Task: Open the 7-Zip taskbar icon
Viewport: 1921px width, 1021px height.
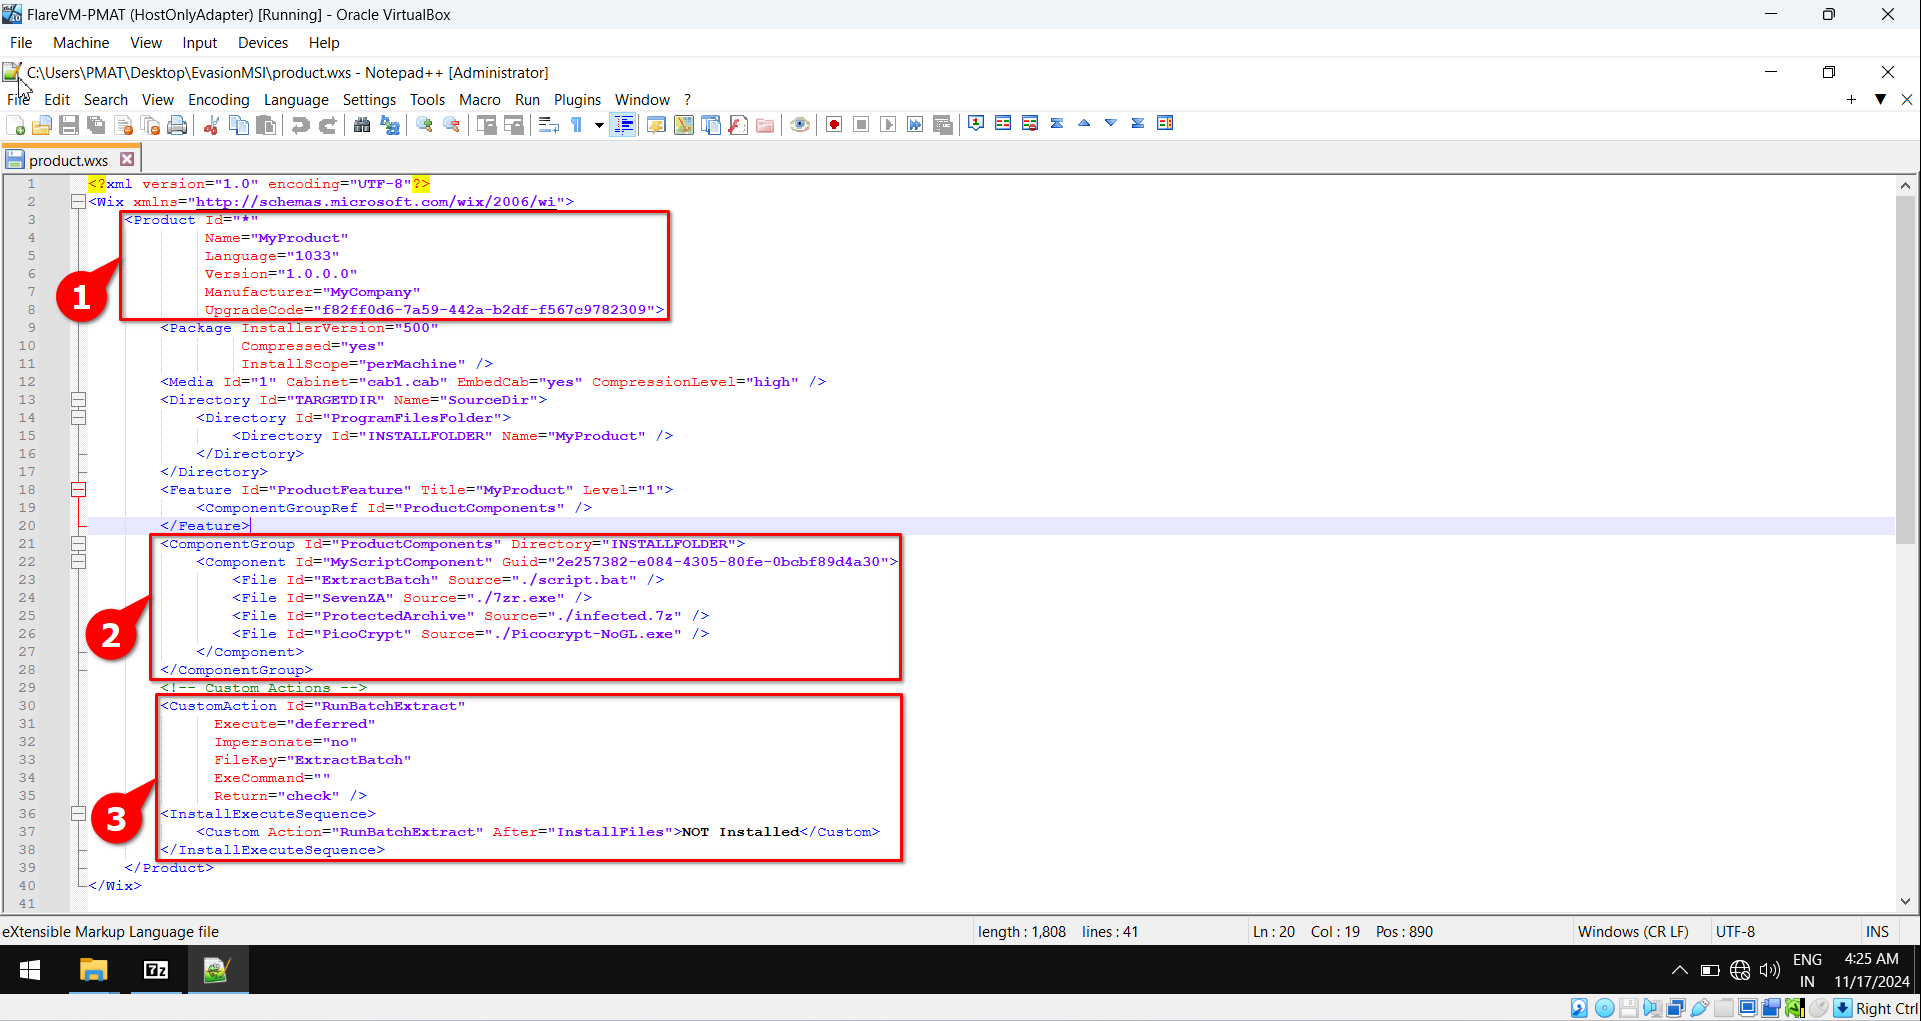Action: [x=156, y=970]
